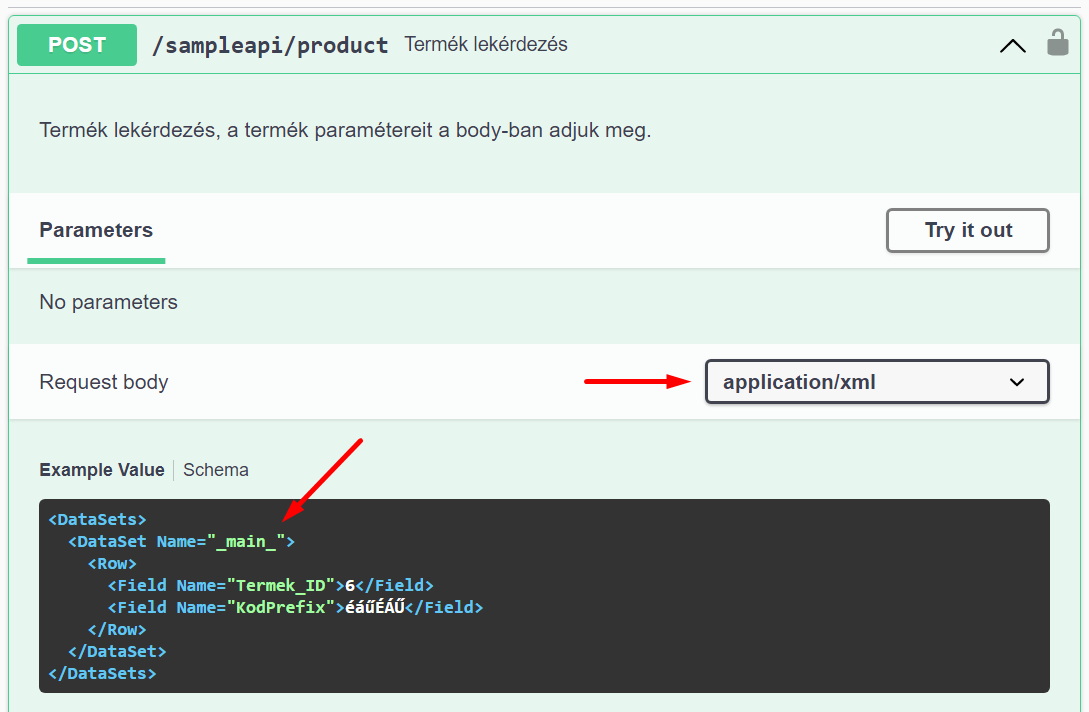Click the authorization lock icon
The width and height of the screenshot is (1089, 712).
(x=1057, y=43)
